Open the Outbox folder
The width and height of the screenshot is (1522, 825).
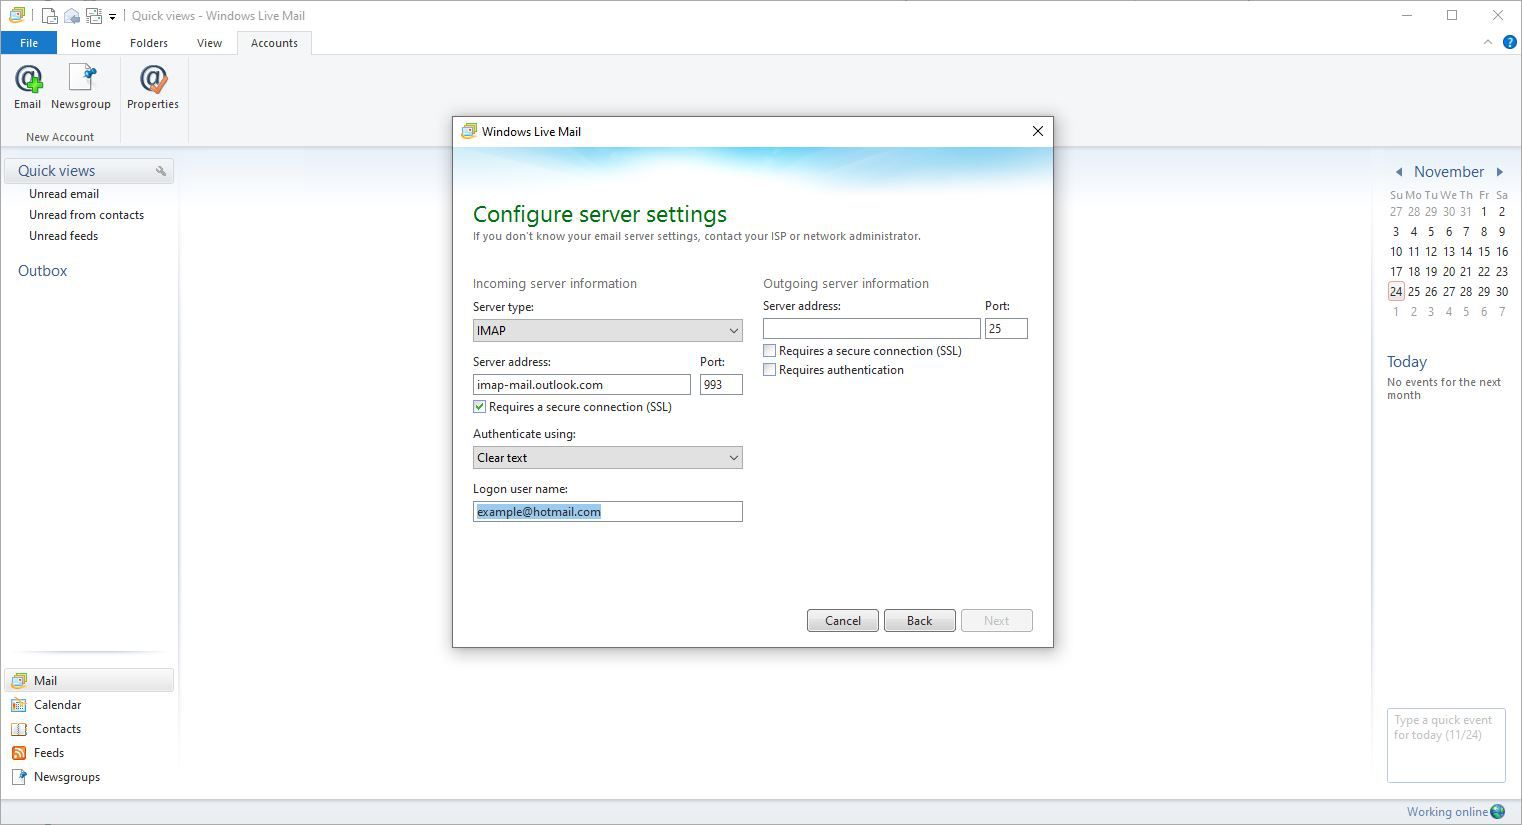(x=43, y=271)
